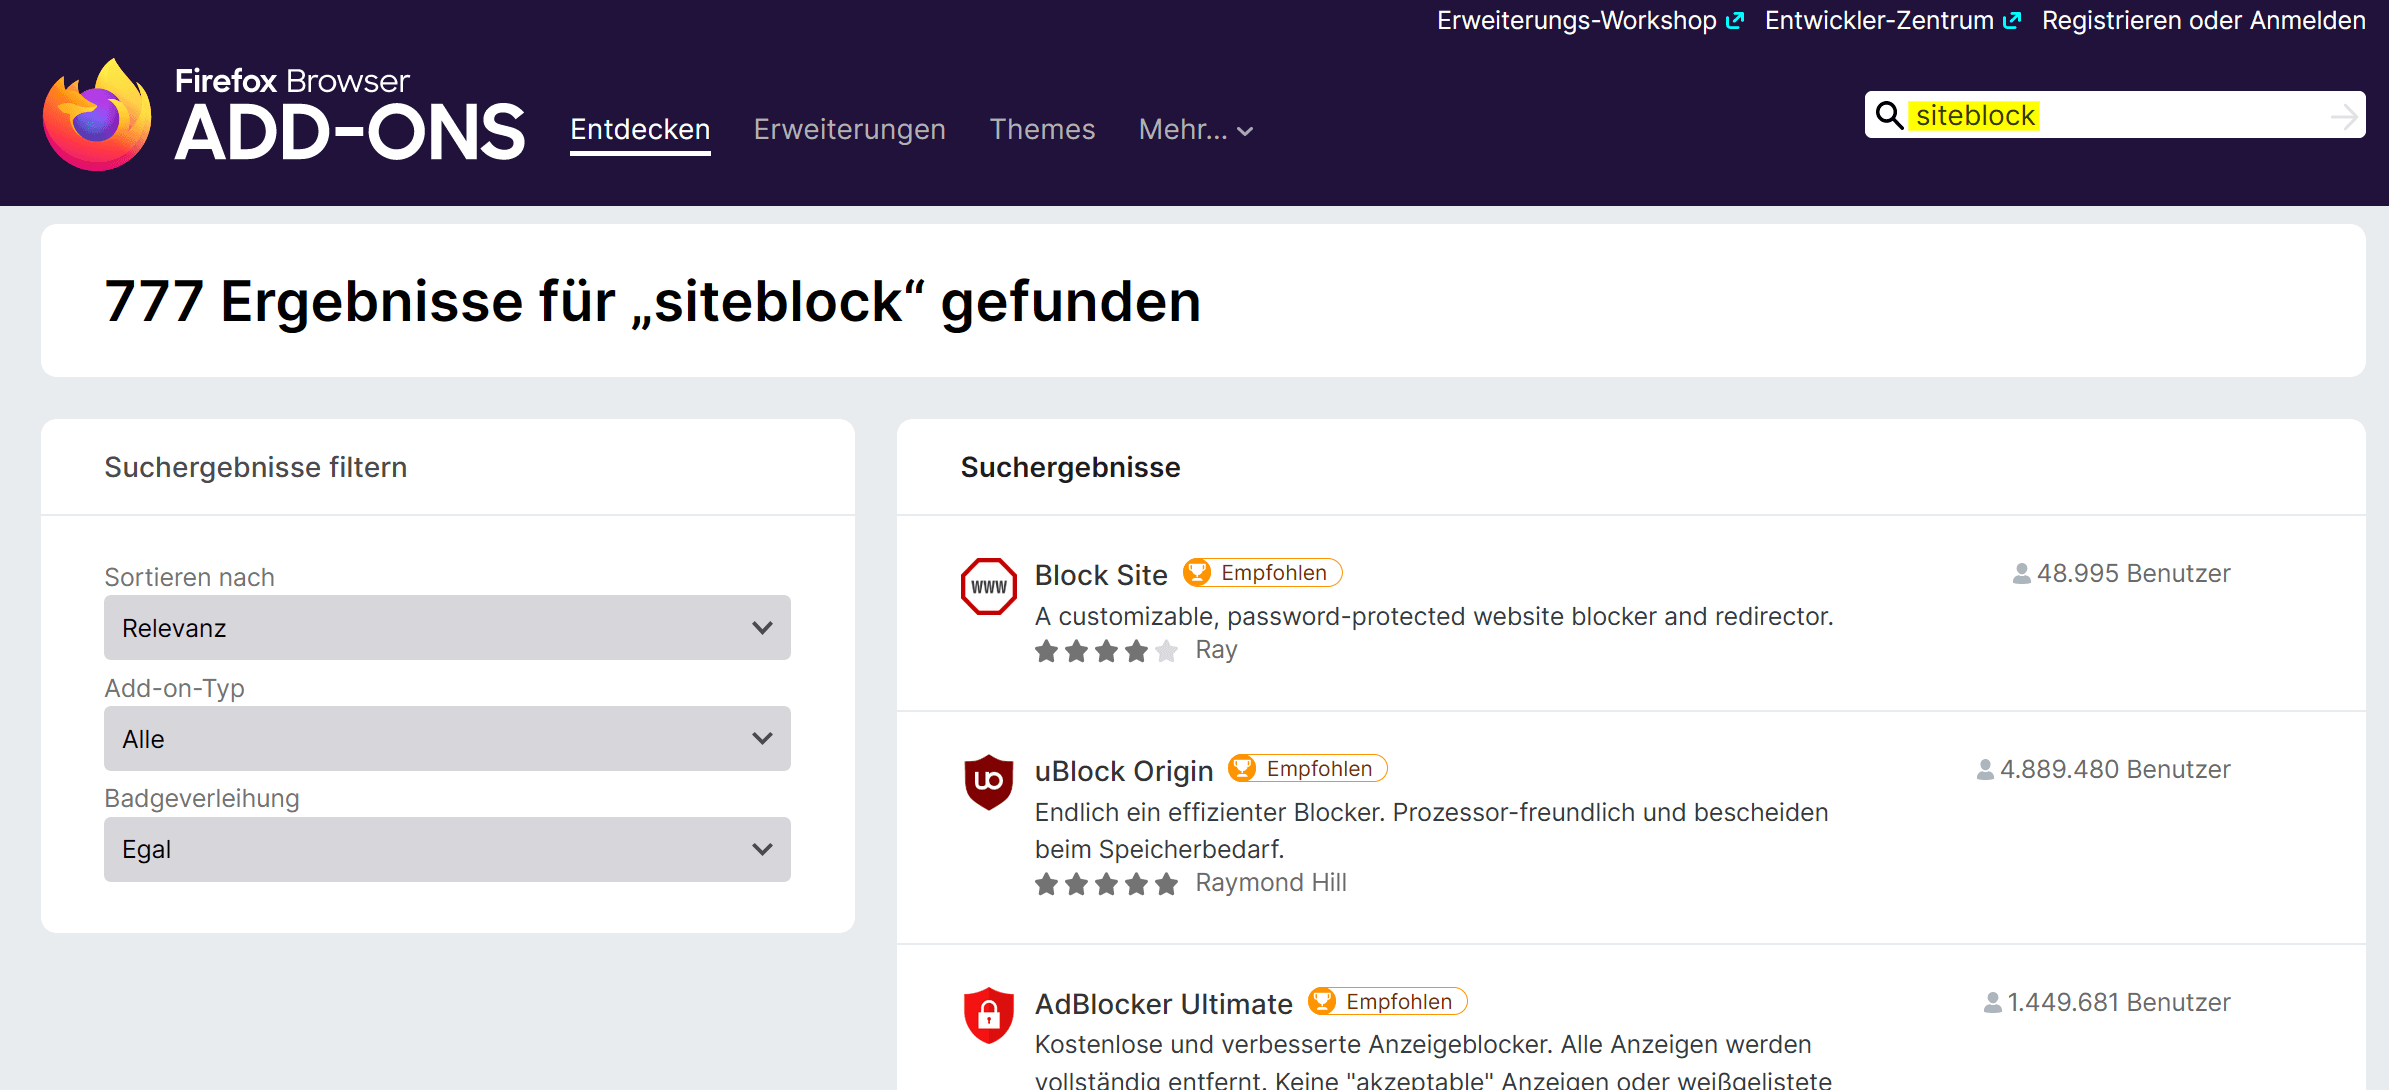
Task: Click Registrieren oder Anmelden
Action: coord(2204,21)
